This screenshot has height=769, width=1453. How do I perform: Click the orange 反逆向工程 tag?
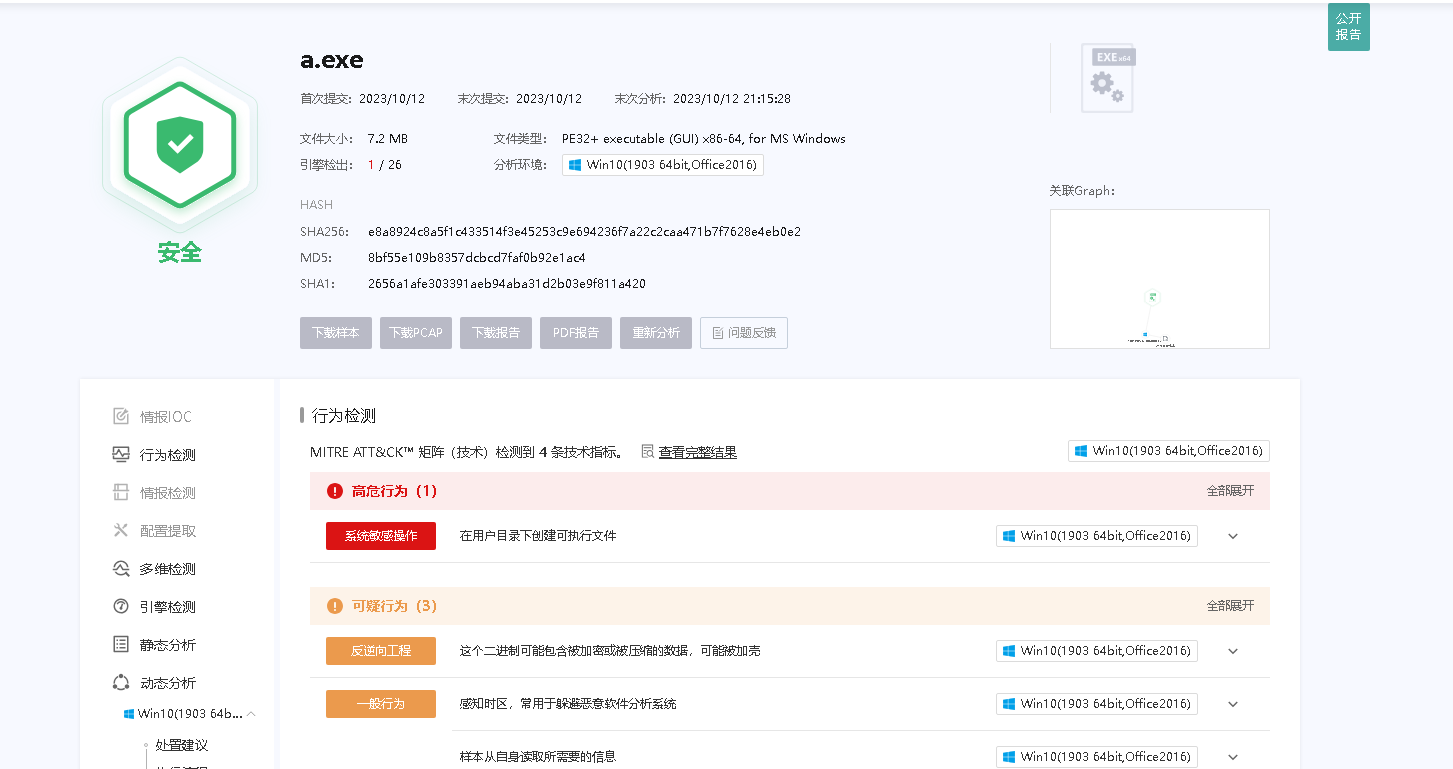pyautogui.click(x=381, y=651)
